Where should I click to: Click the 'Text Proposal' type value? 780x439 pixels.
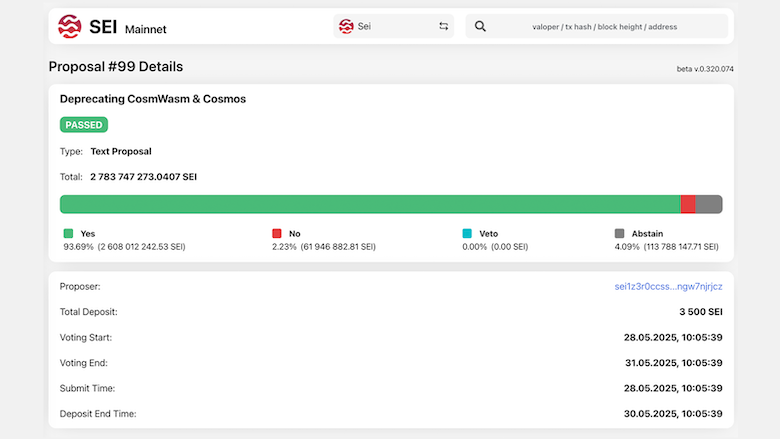click(x=121, y=151)
